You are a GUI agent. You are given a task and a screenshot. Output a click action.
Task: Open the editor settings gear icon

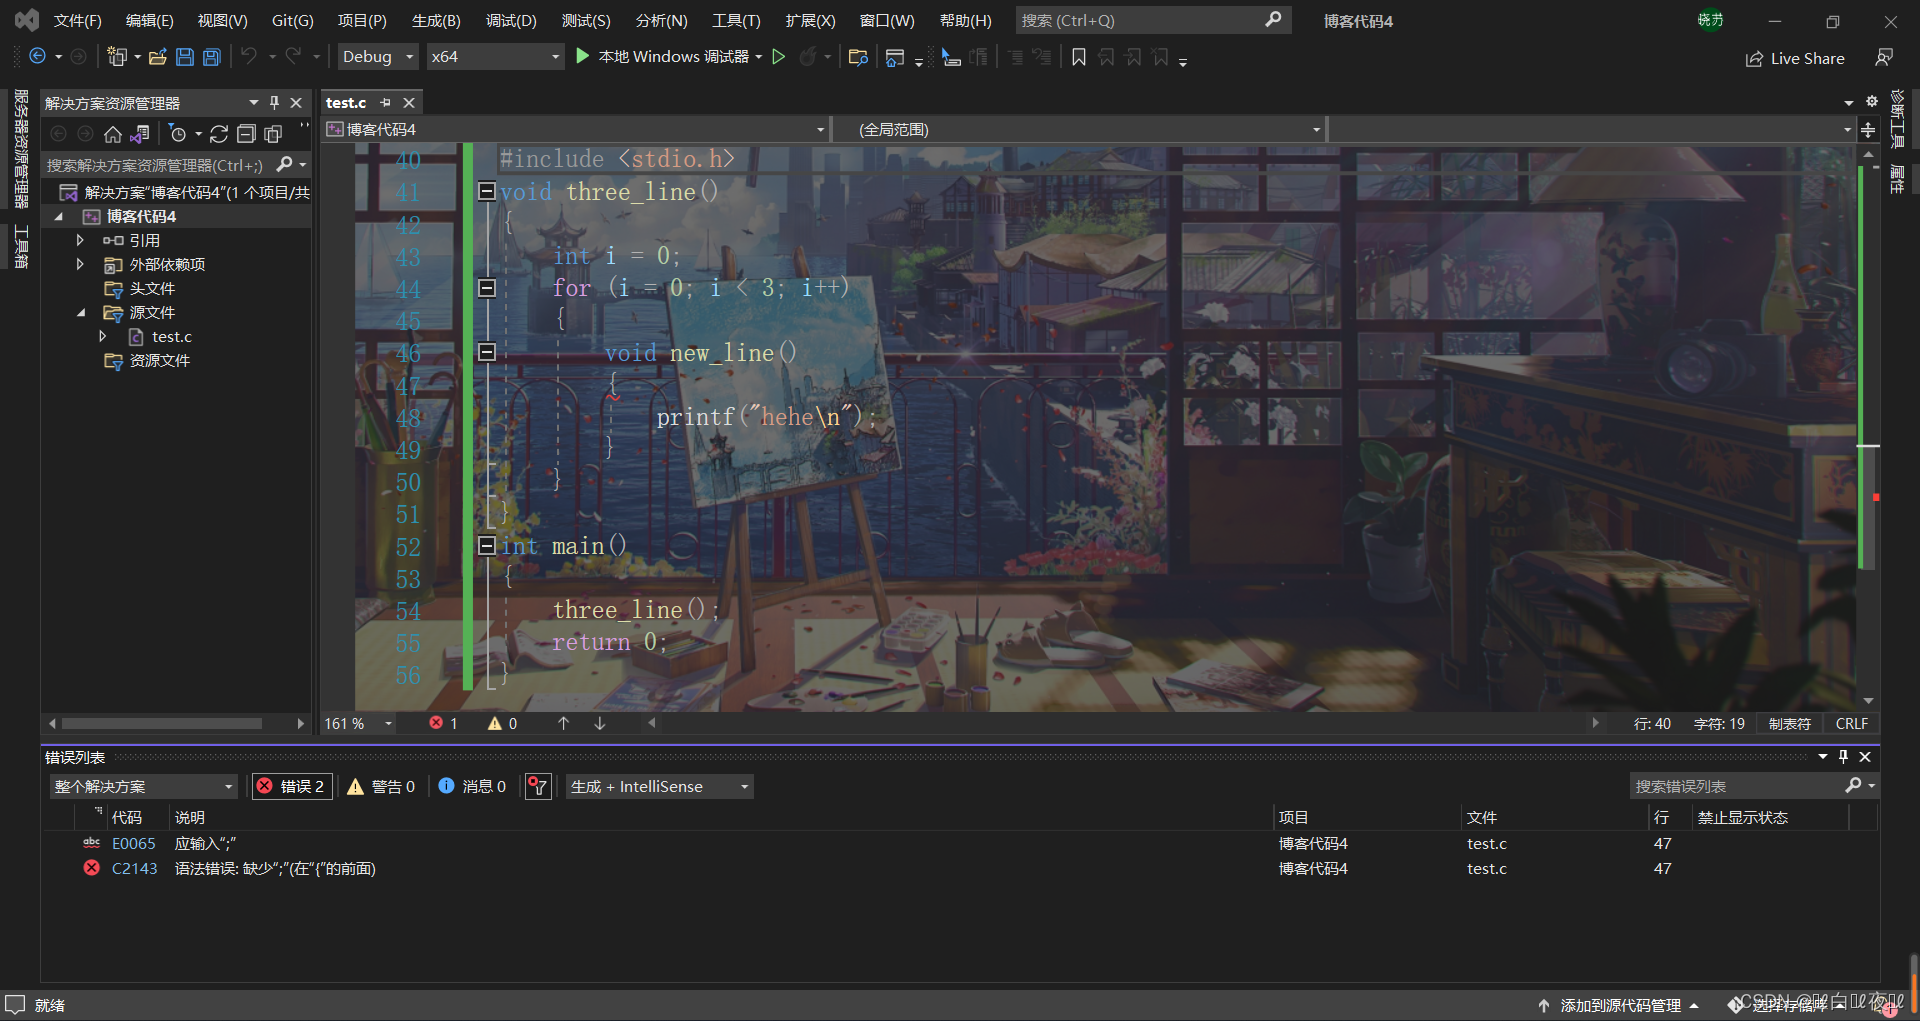click(1872, 101)
